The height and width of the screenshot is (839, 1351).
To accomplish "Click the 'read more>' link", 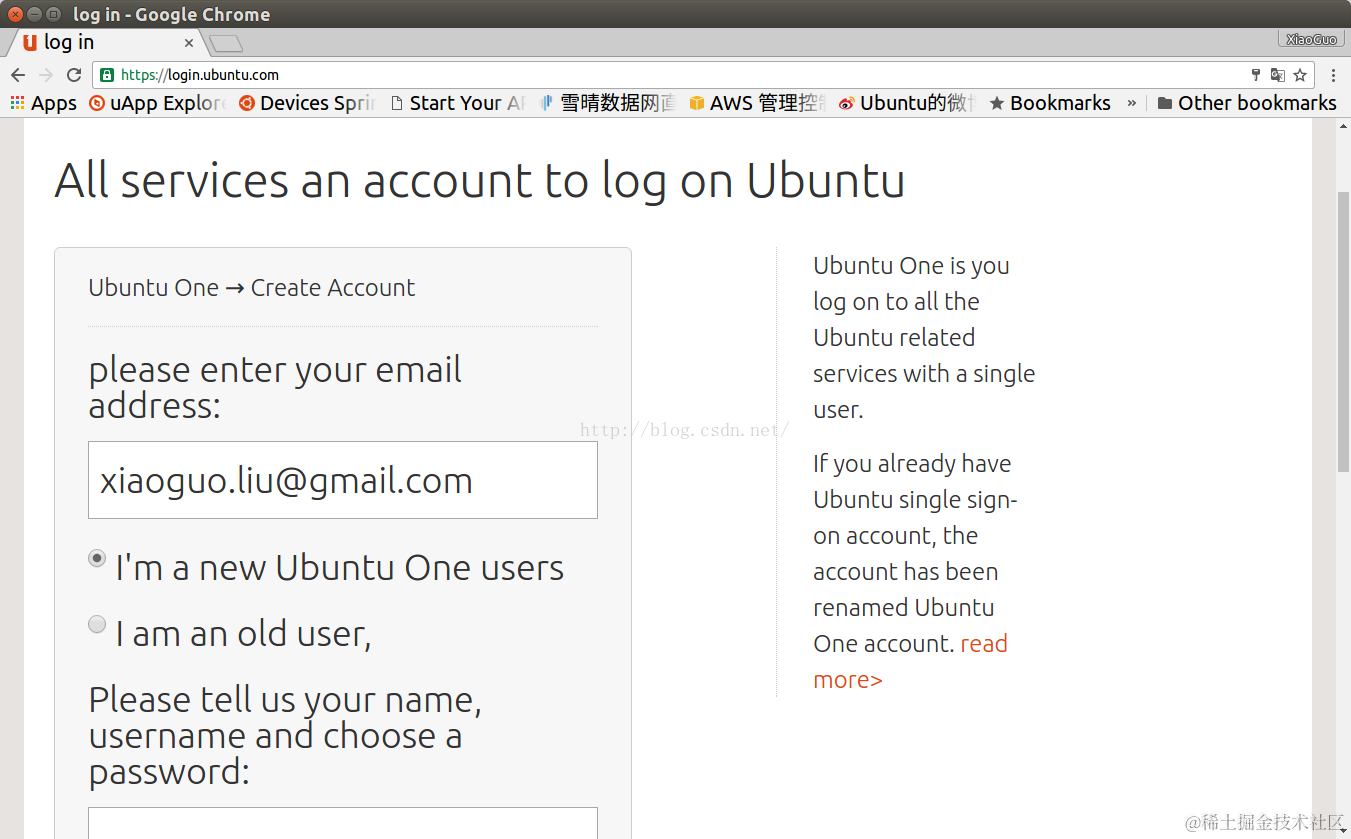I will pyautogui.click(x=910, y=661).
